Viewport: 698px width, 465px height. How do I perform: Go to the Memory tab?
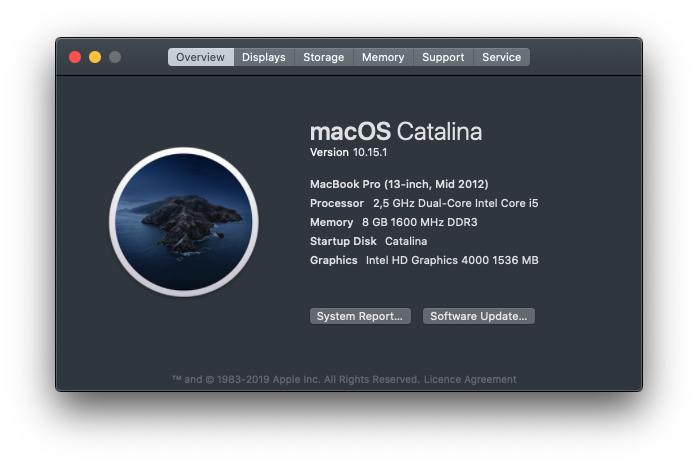[383, 57]
